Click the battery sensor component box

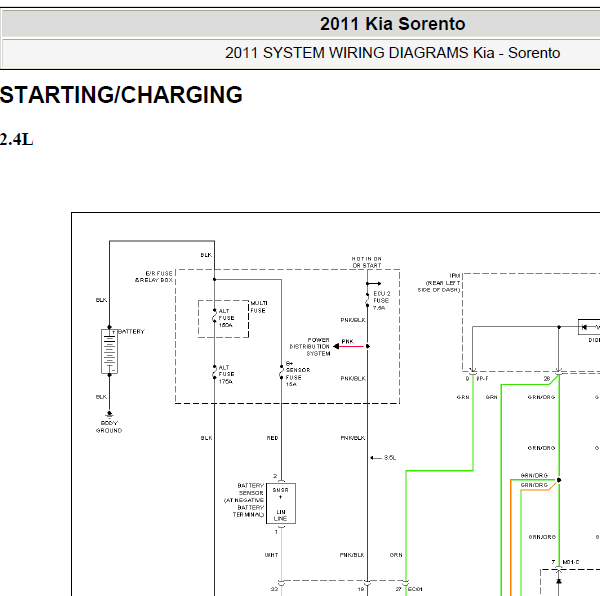point(281,503)
